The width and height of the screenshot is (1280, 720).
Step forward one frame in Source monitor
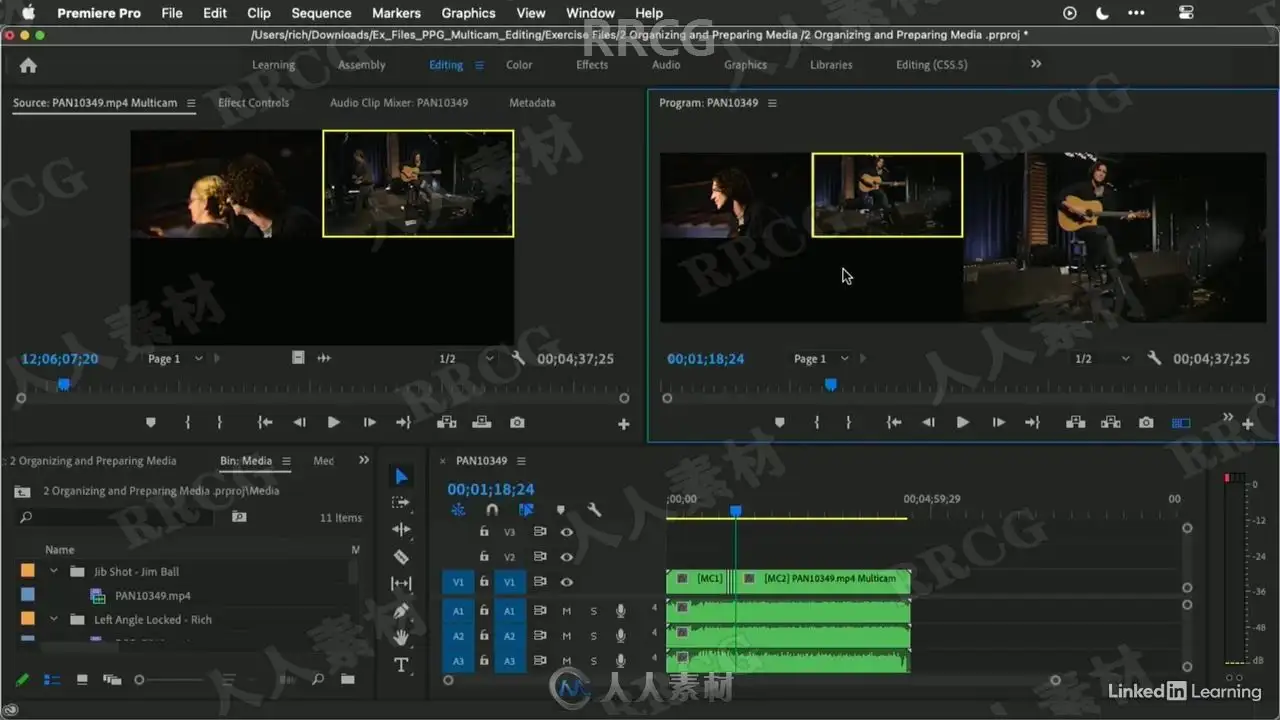369,423
